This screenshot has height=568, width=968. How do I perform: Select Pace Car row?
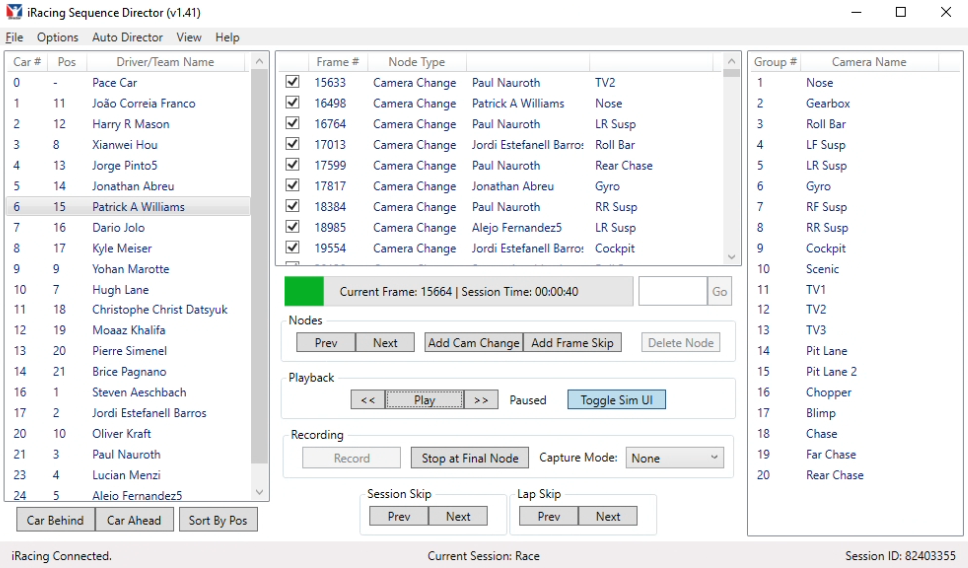(128, 83)
